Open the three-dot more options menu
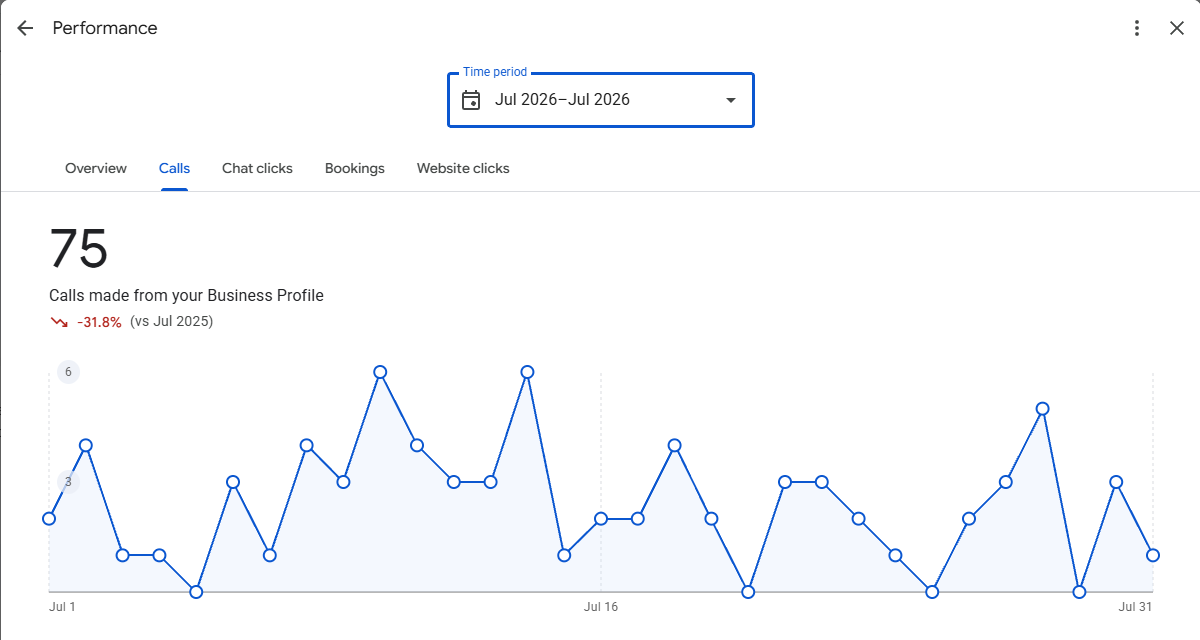The height and width of the screenshot is (640, 1200). [1137, 28]
